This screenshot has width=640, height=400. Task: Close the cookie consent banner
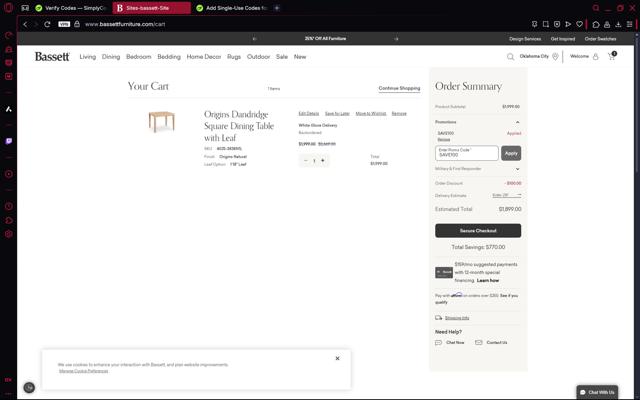[x=338, y=358]
